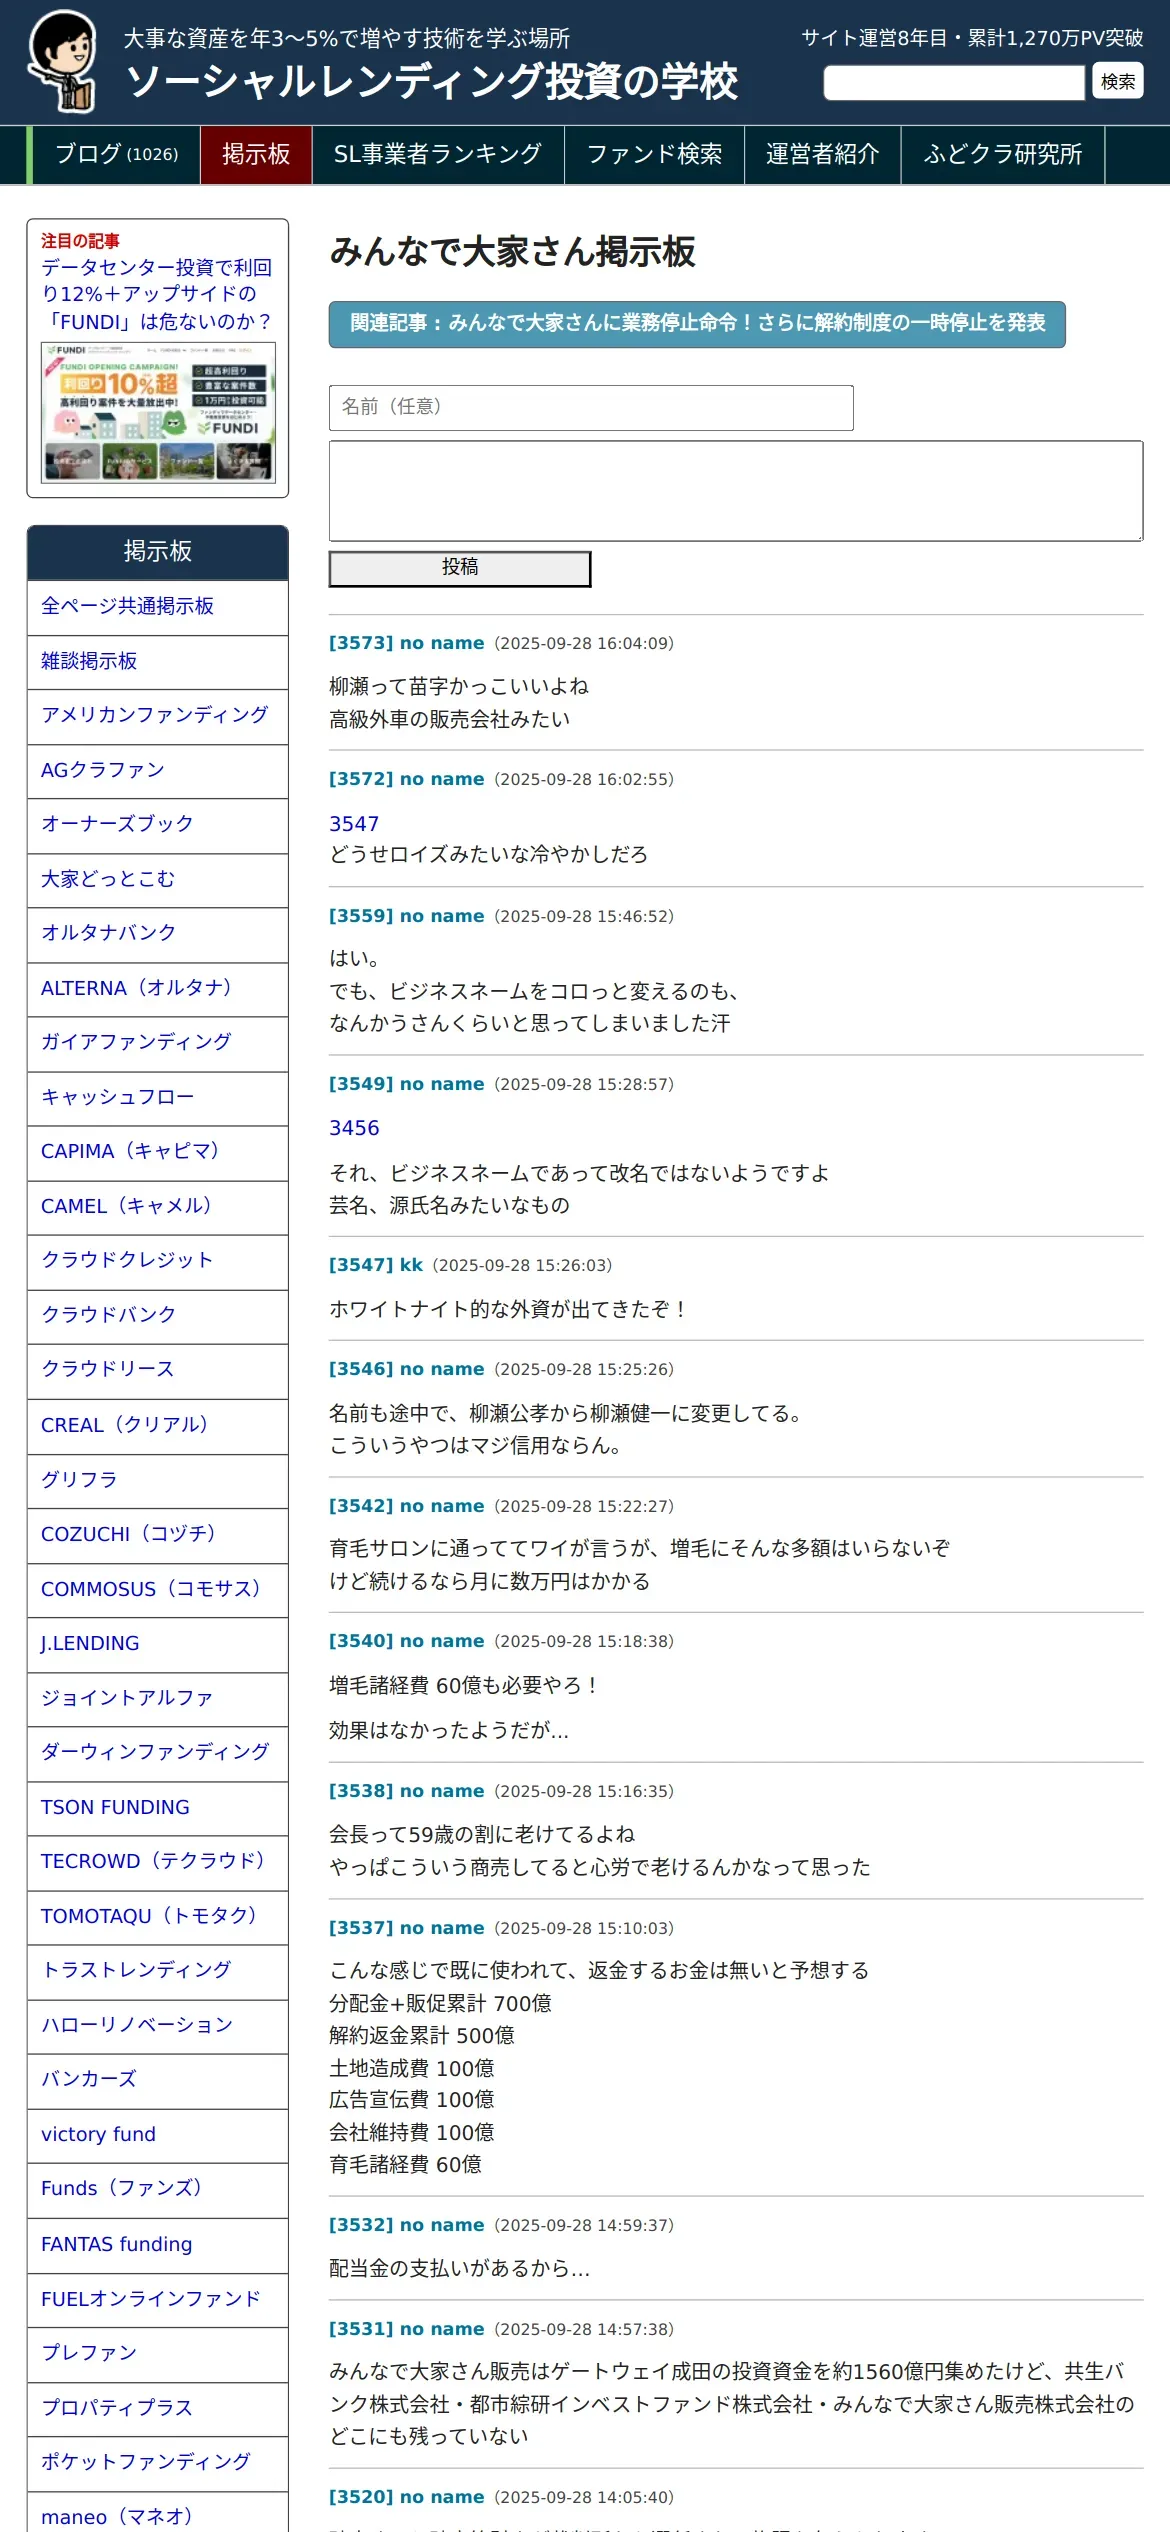Screen dimensions: 1170x2532
Task: Click the 掲示板 sidebar panel header
Action: pos(158,552)
